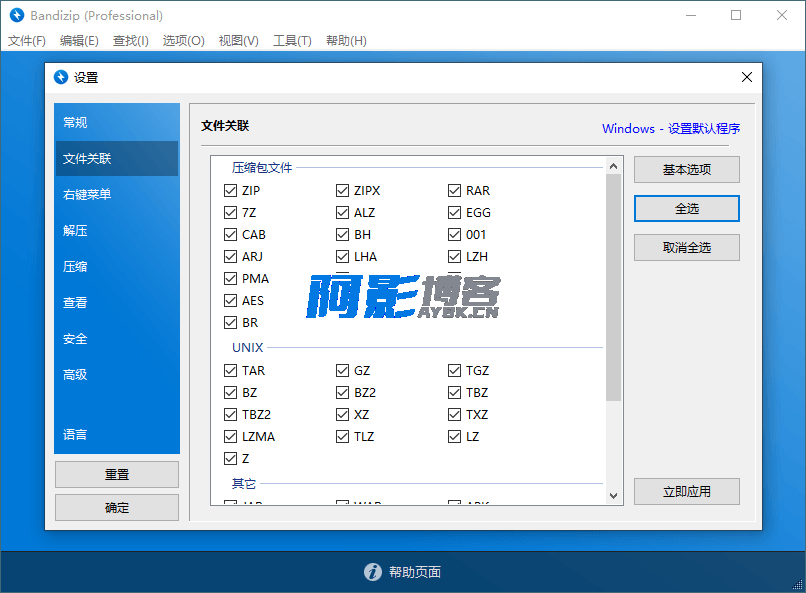Toggle the TBZ checkbox
Screen dimensions: 806x593
[x=454, y=393]
